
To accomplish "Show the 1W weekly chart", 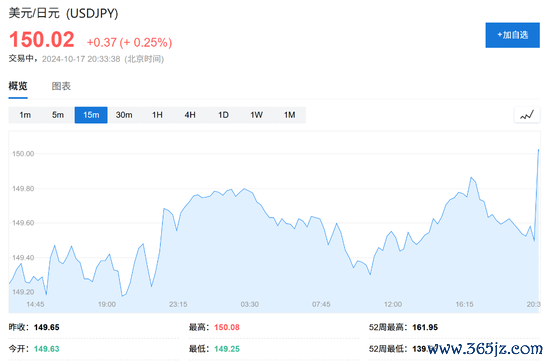I will 256,115.
